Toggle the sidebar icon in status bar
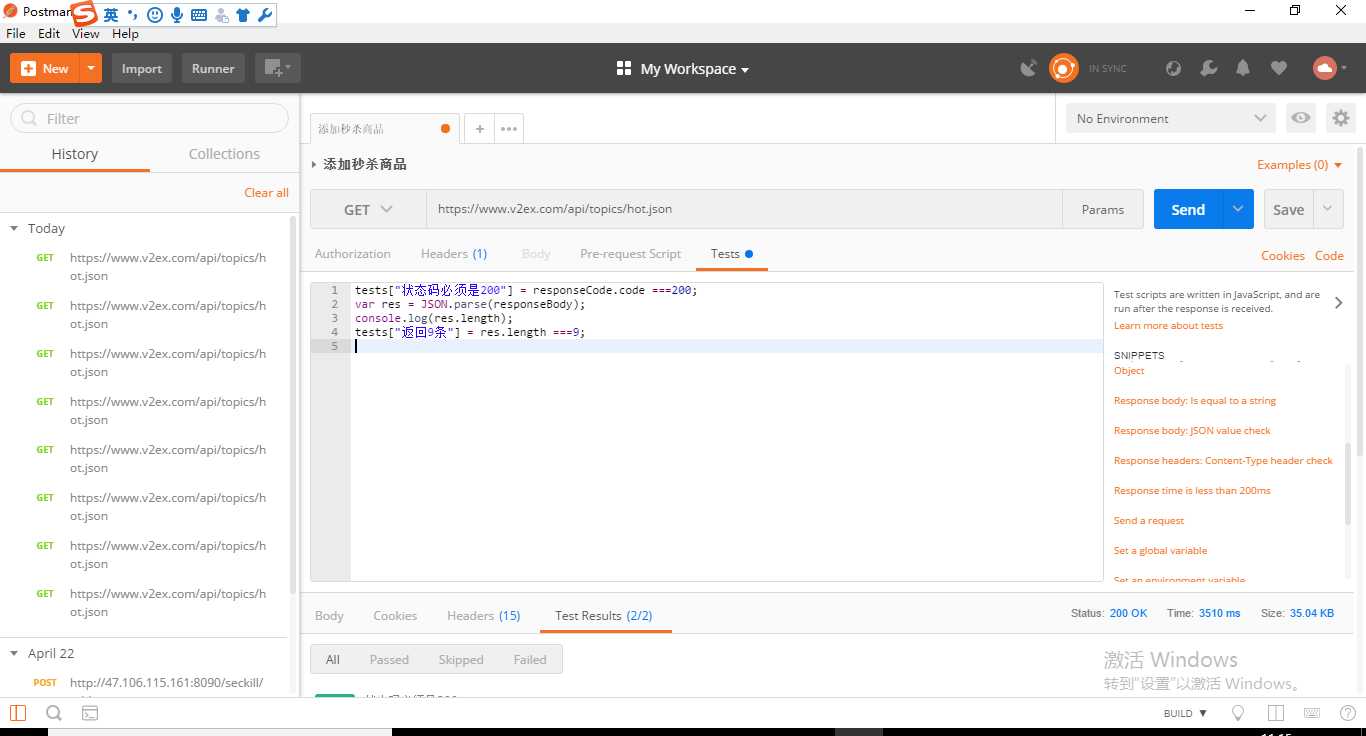This screenshot has height=736, width=1366. click(x=18, y=713)
